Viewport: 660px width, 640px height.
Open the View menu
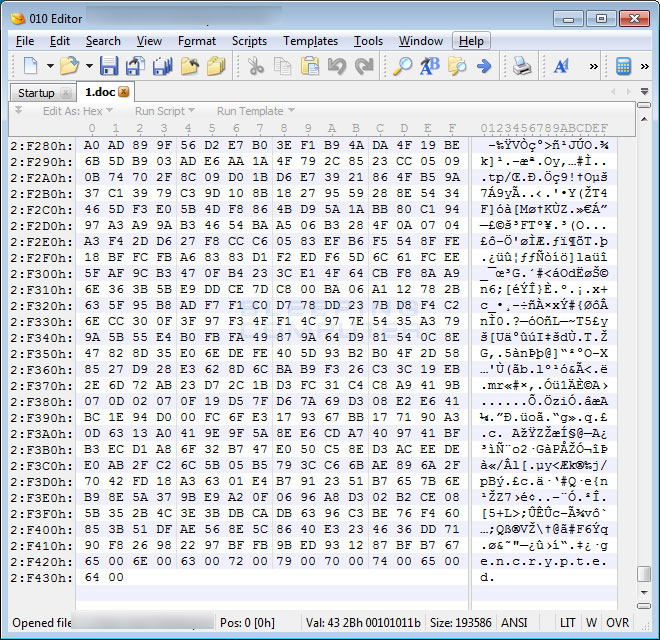pos(149,41)
